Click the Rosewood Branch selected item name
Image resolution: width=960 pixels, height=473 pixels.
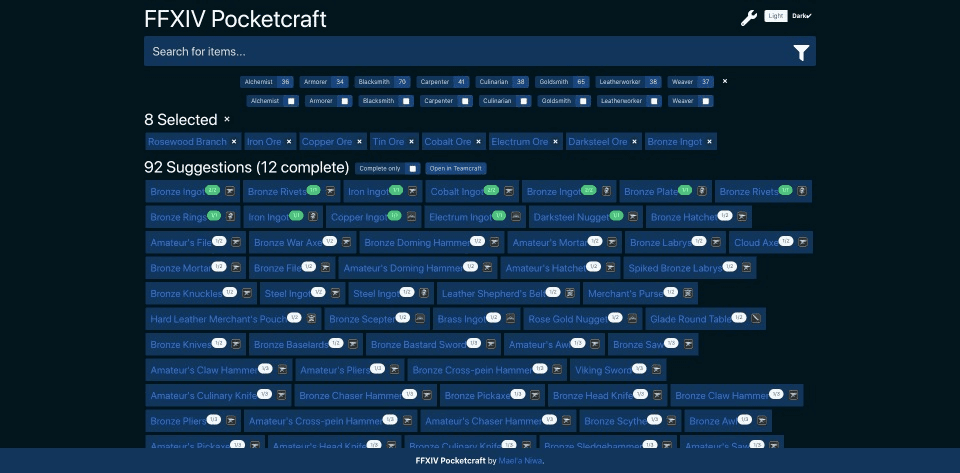[187, 142]
